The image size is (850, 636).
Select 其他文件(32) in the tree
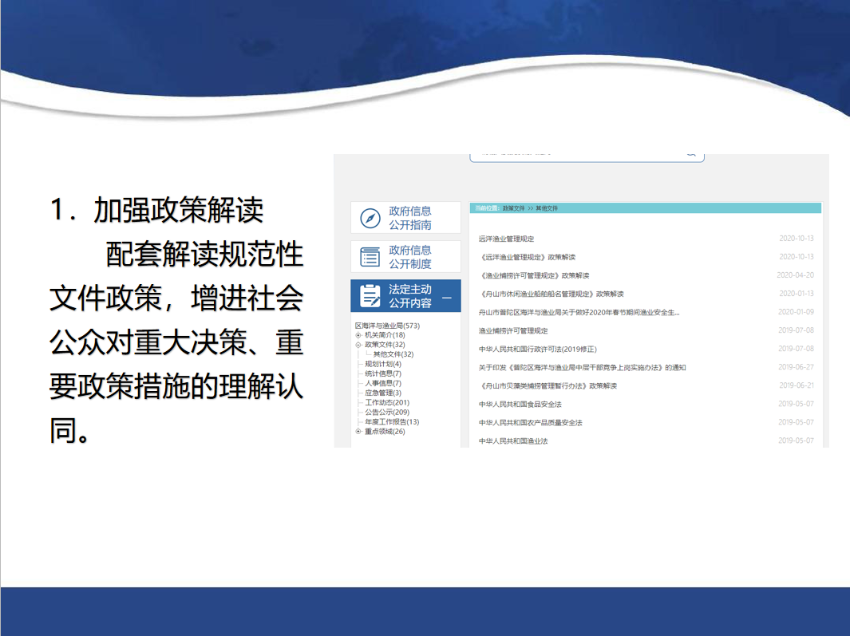click(392, 354)
